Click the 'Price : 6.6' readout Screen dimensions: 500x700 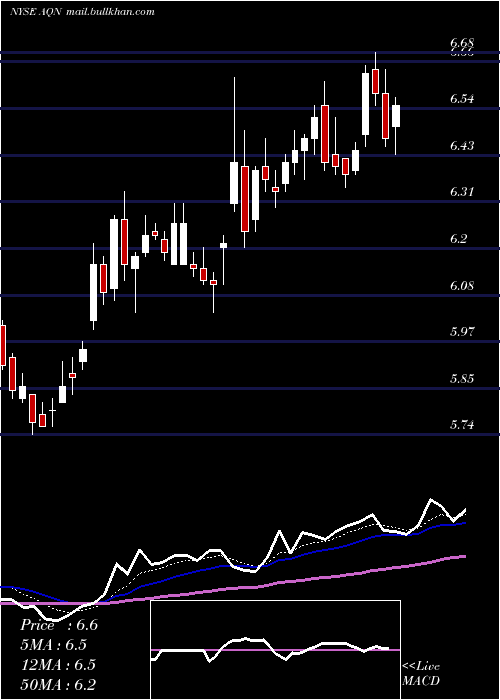tap(59, 625)
